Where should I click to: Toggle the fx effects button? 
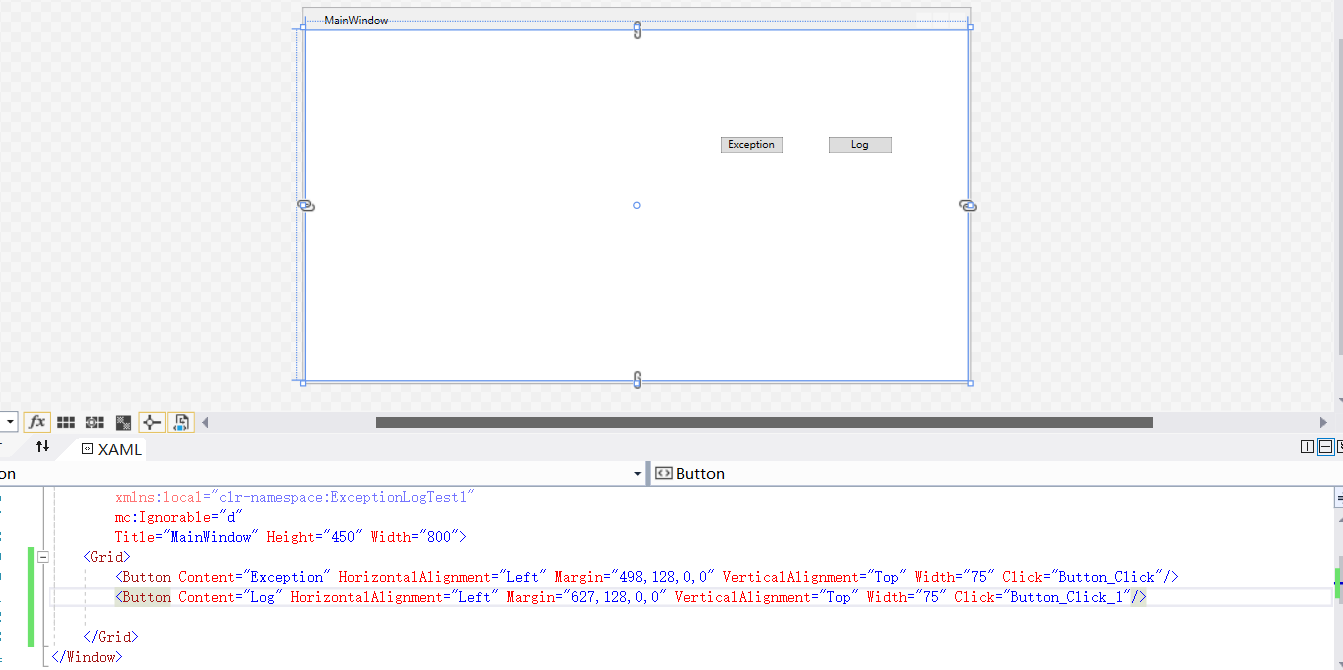tap(37, 422)
